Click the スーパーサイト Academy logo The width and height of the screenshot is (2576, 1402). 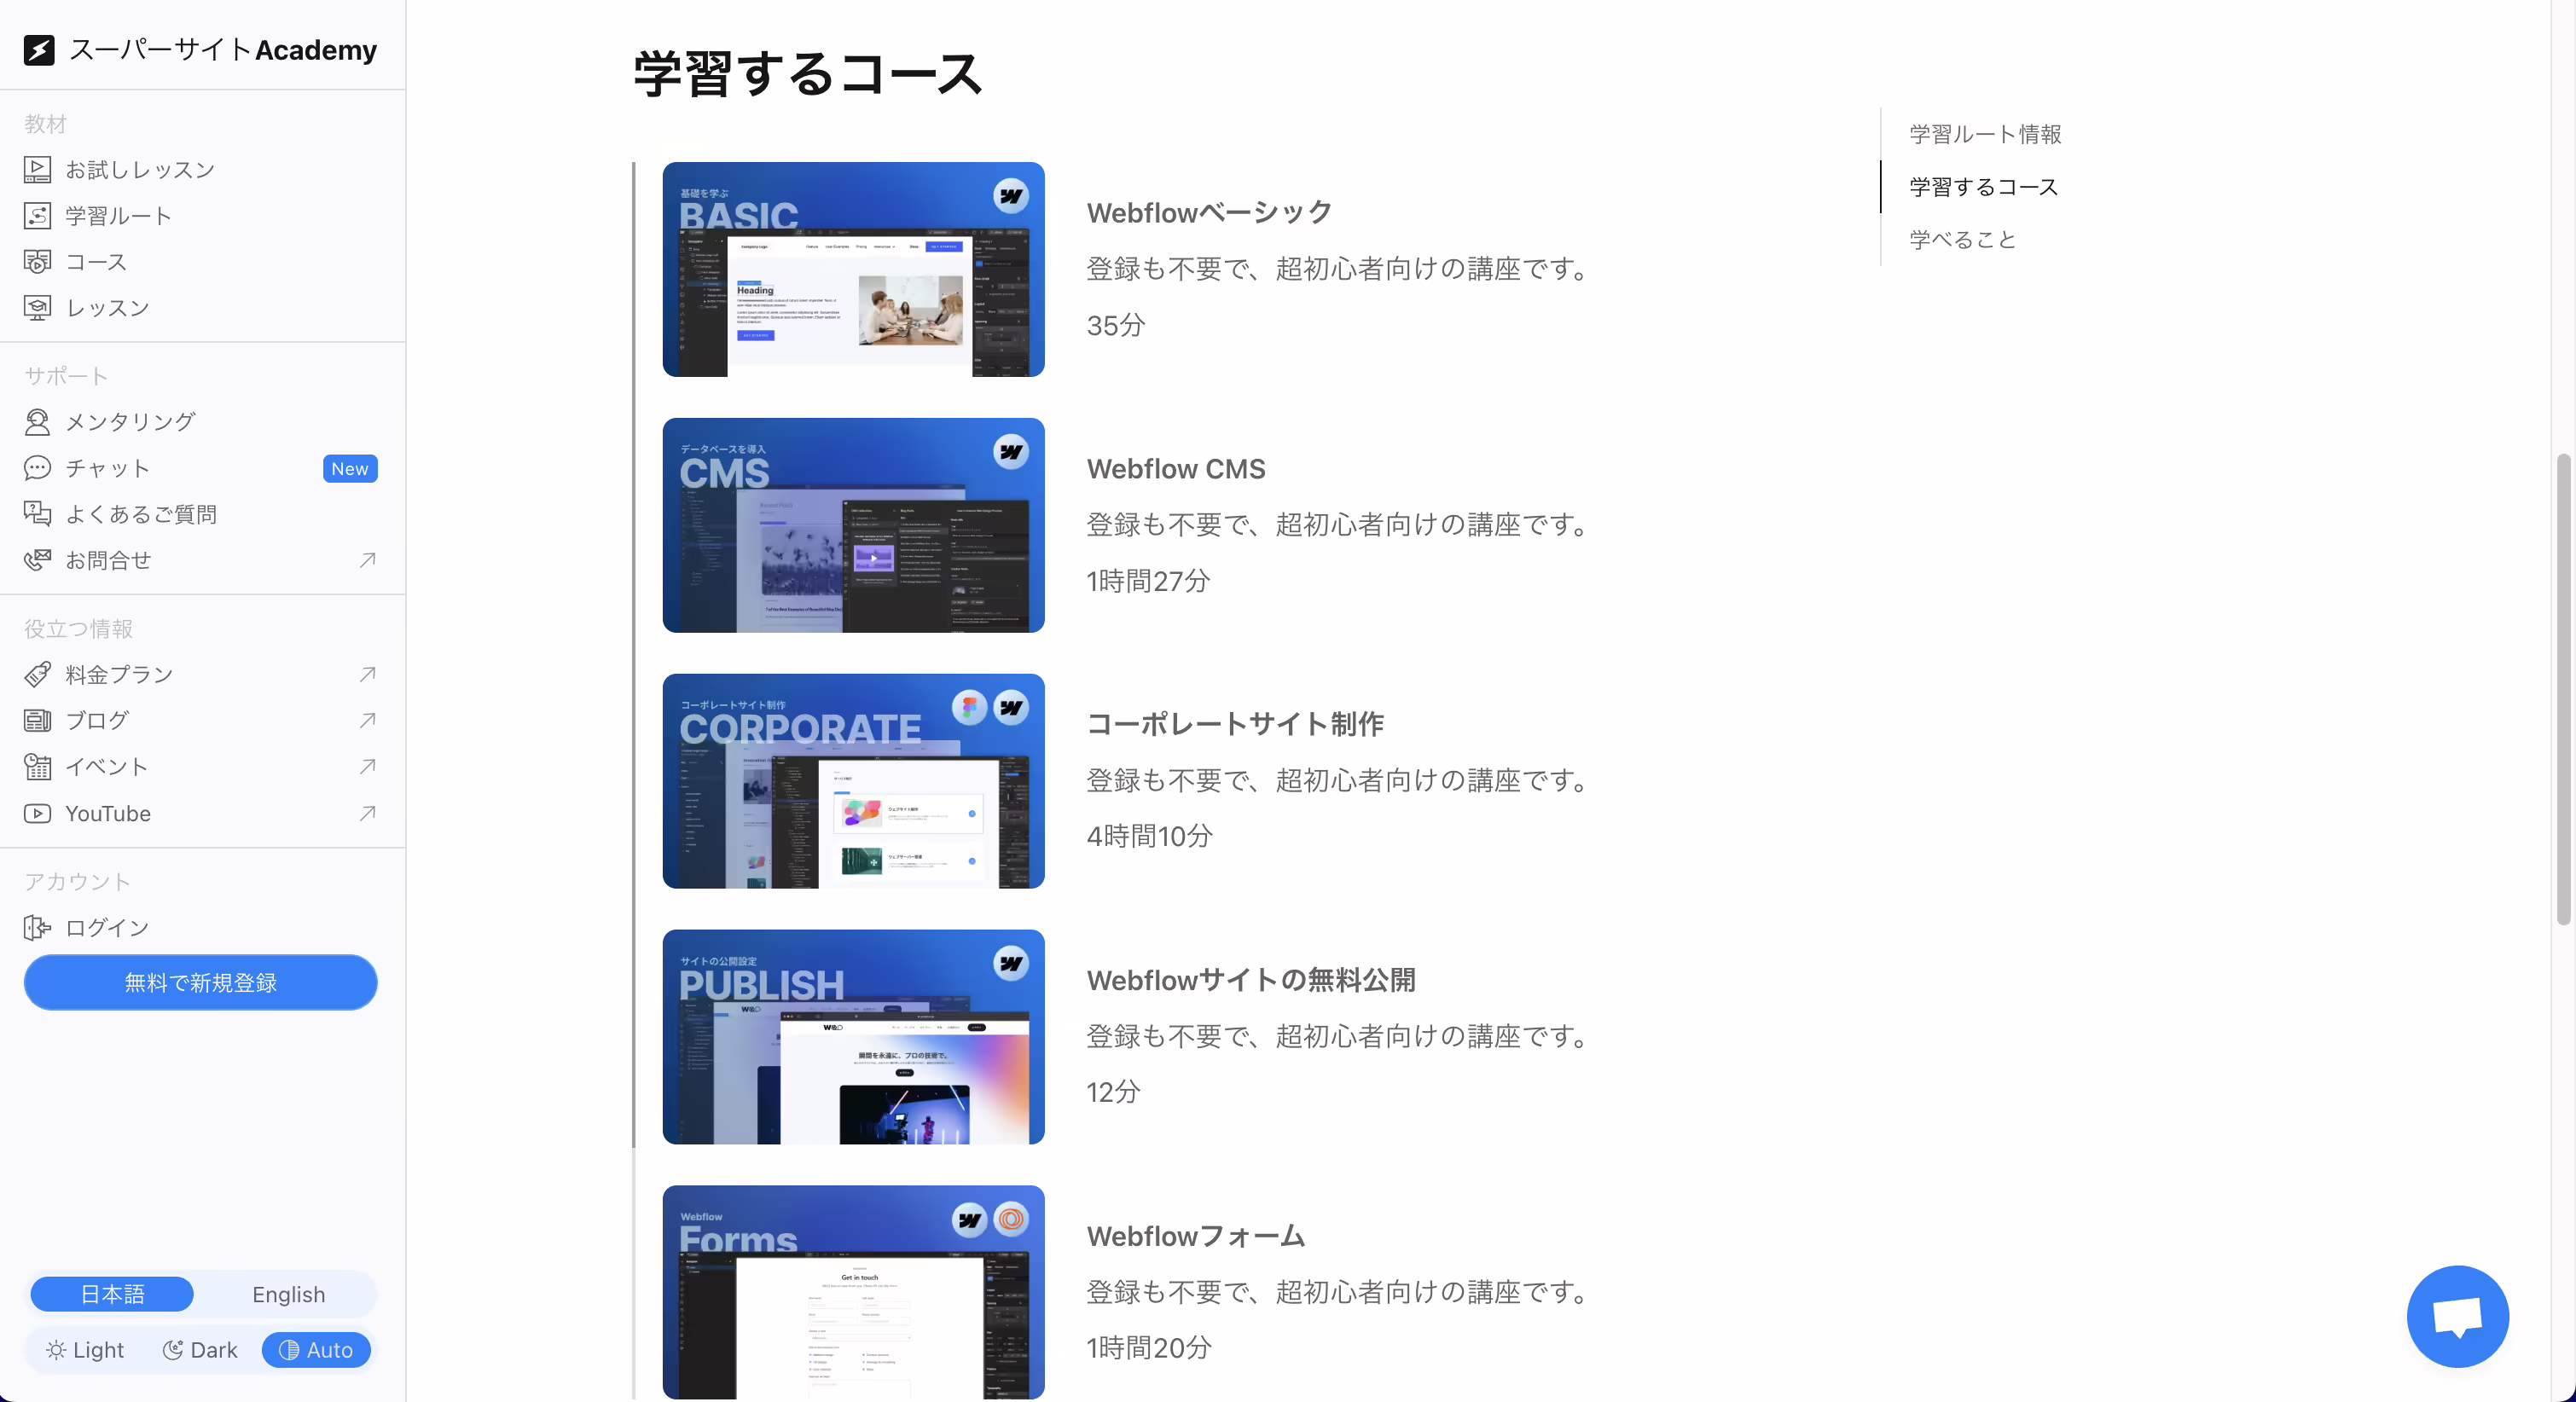pyautogui.click(x=200, y=50)
